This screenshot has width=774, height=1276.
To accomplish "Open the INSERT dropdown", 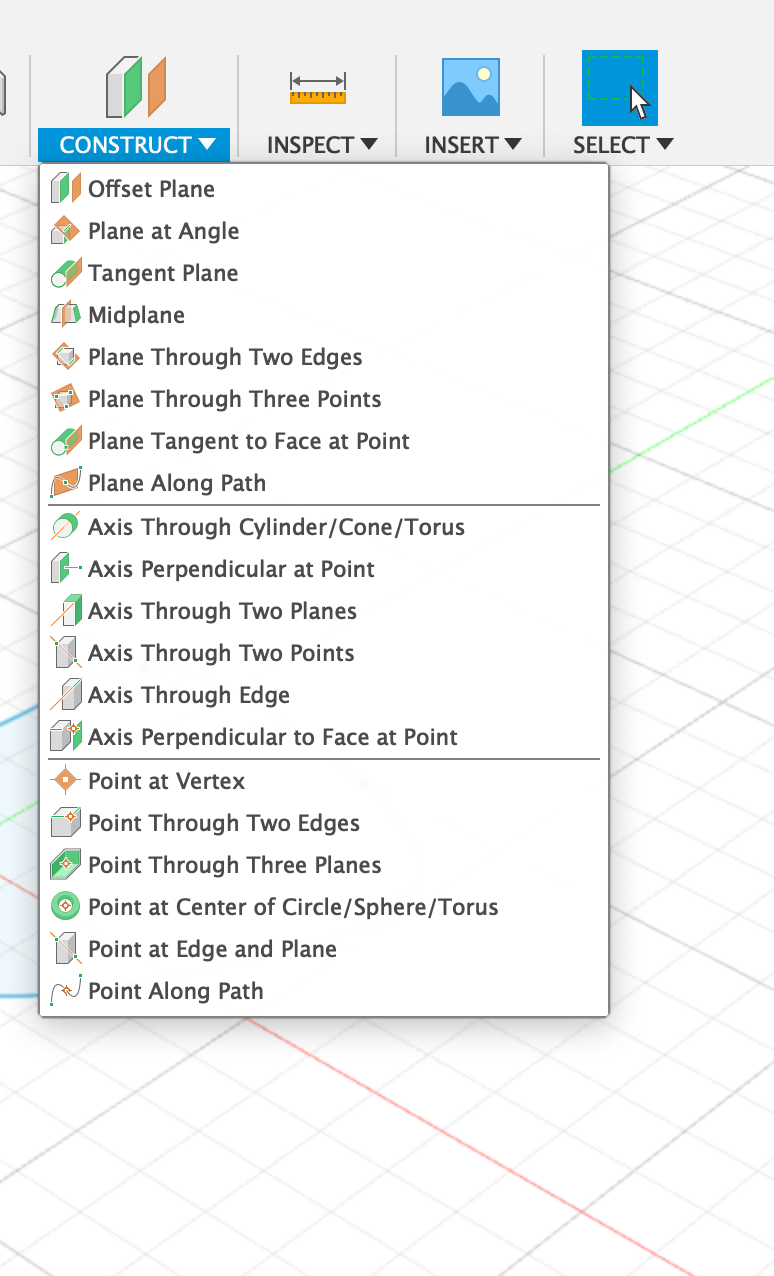I will coord(473,145).
